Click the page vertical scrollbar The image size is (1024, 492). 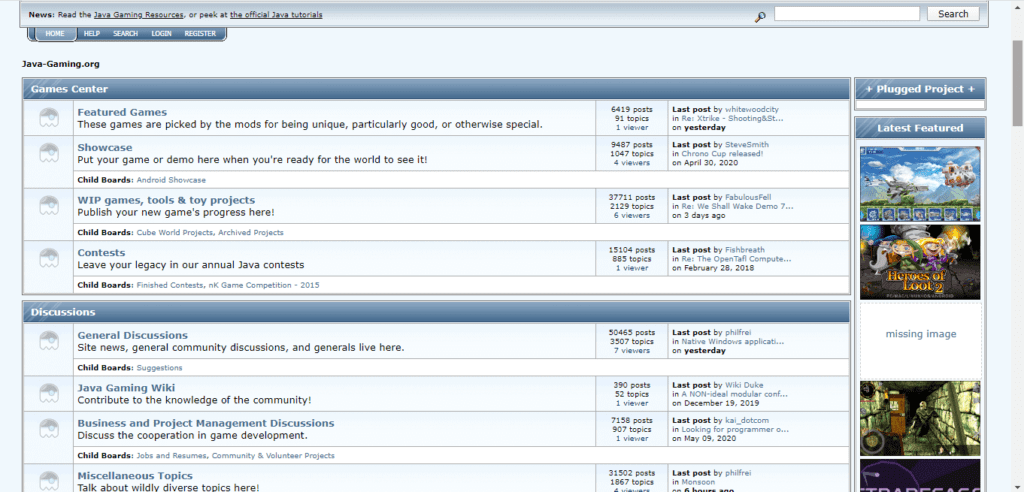pyautogui.click(x=1016, y=250)
